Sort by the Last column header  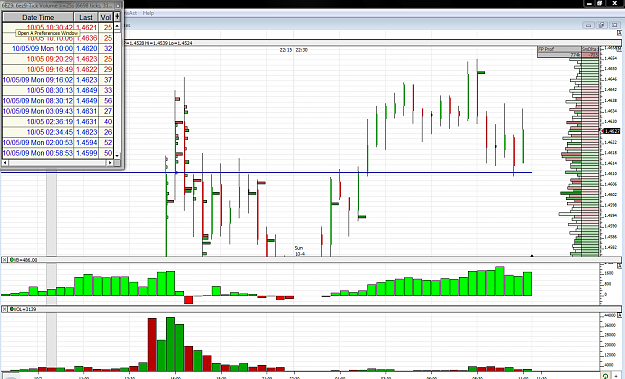pos(86,17)
